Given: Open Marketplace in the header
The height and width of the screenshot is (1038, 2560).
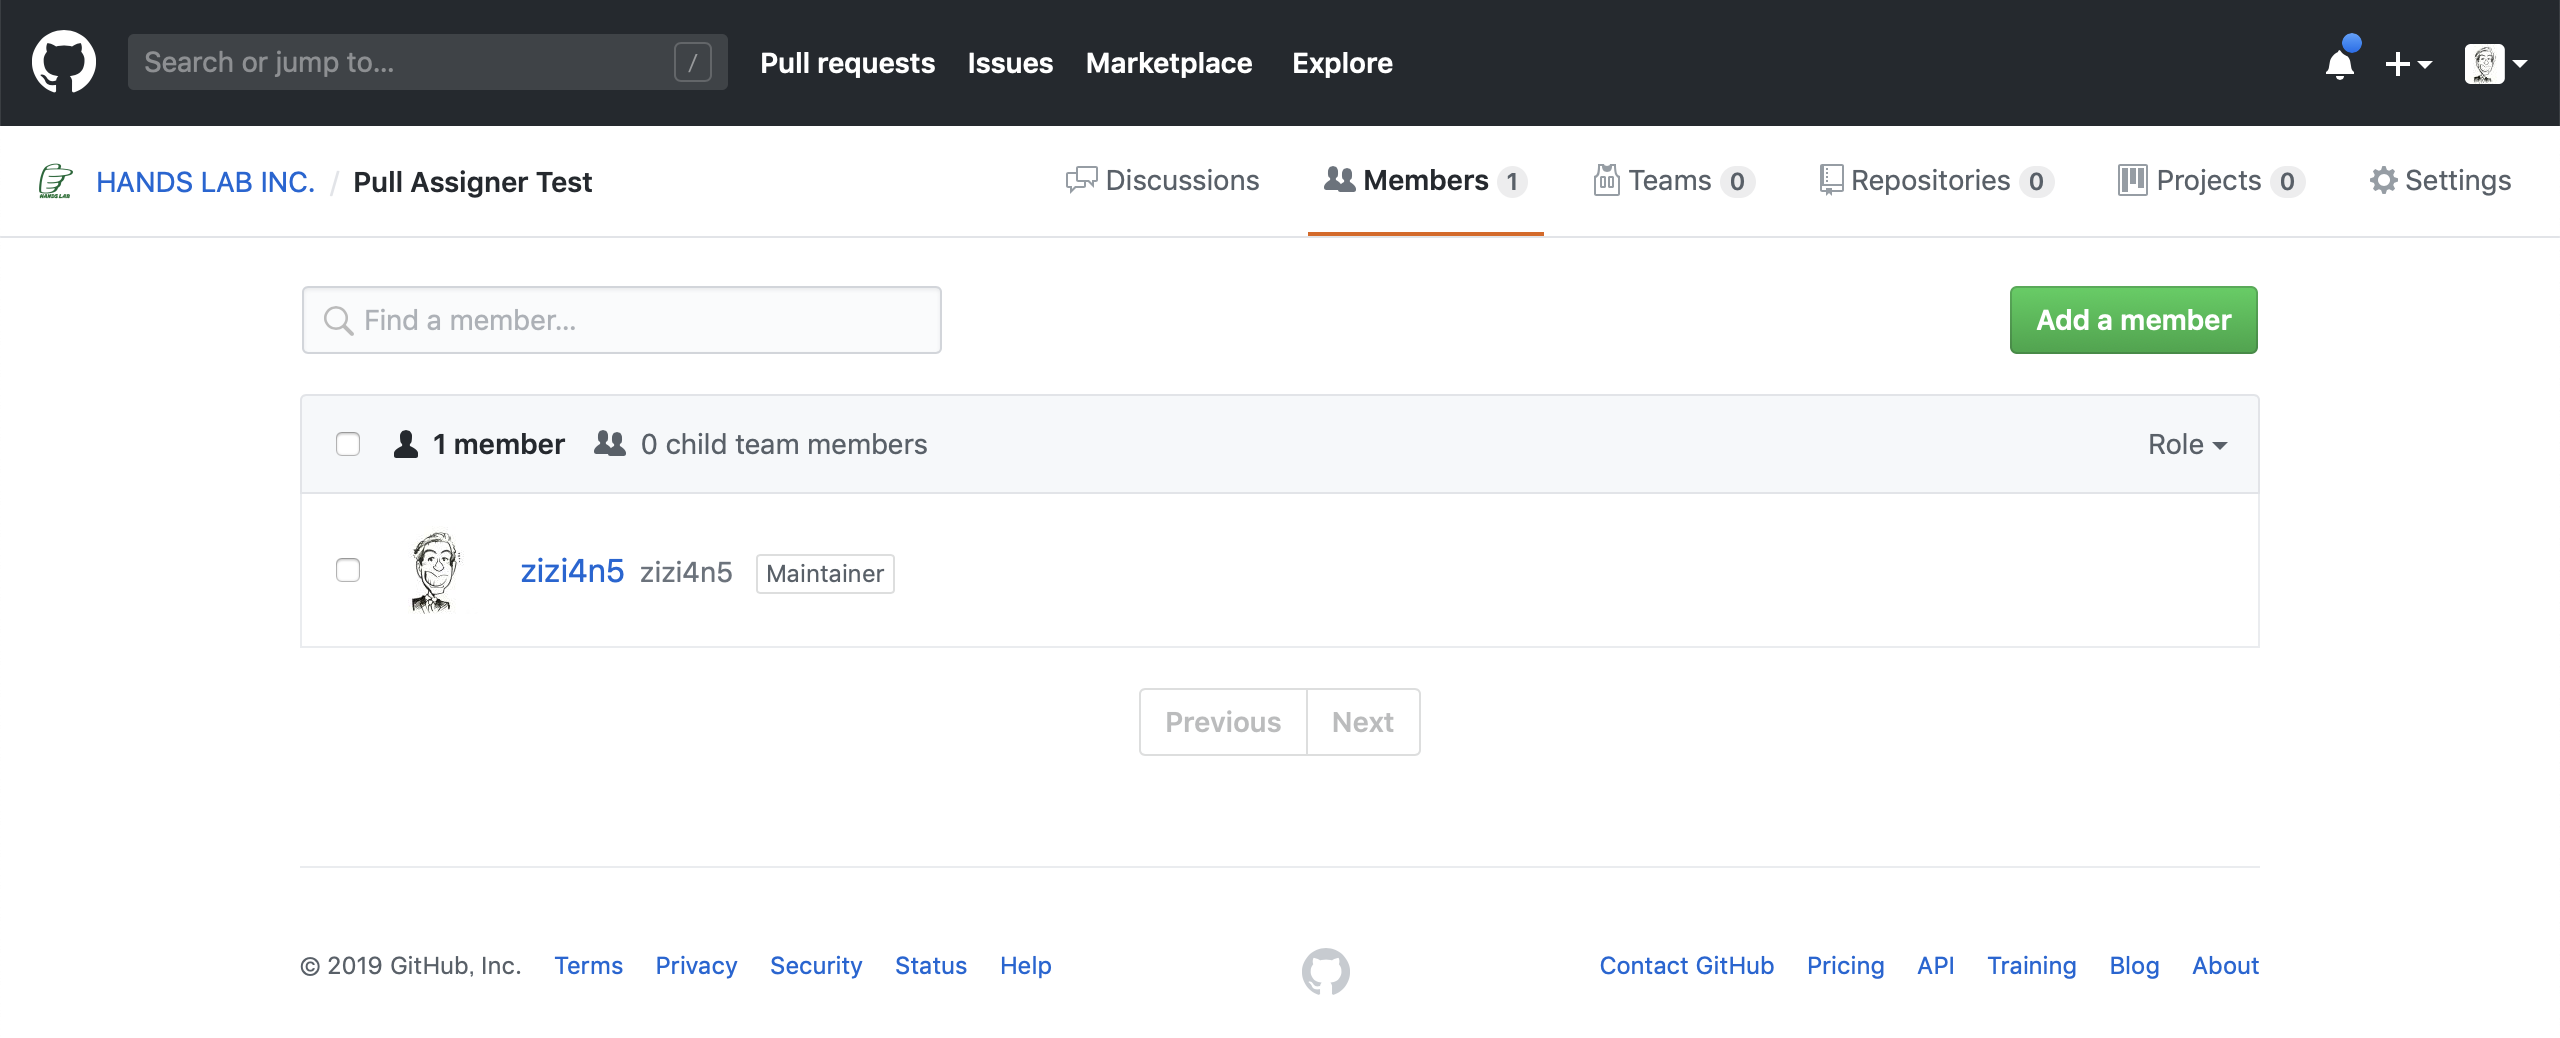Looking at the screenshot, I should pyautogui.click(x=1169, y=63).
